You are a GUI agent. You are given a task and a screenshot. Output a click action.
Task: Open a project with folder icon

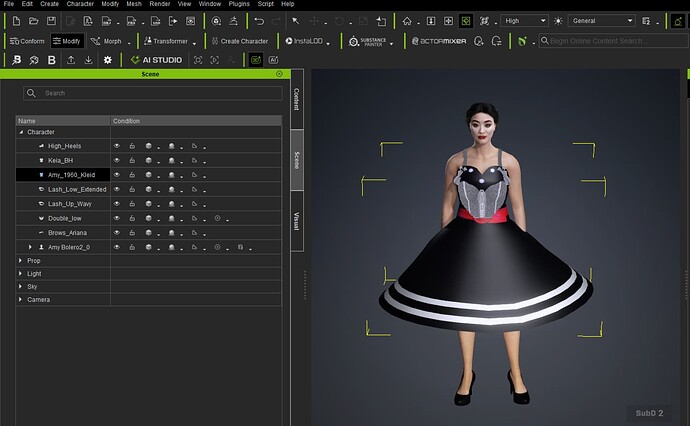[x=33, y=21]
